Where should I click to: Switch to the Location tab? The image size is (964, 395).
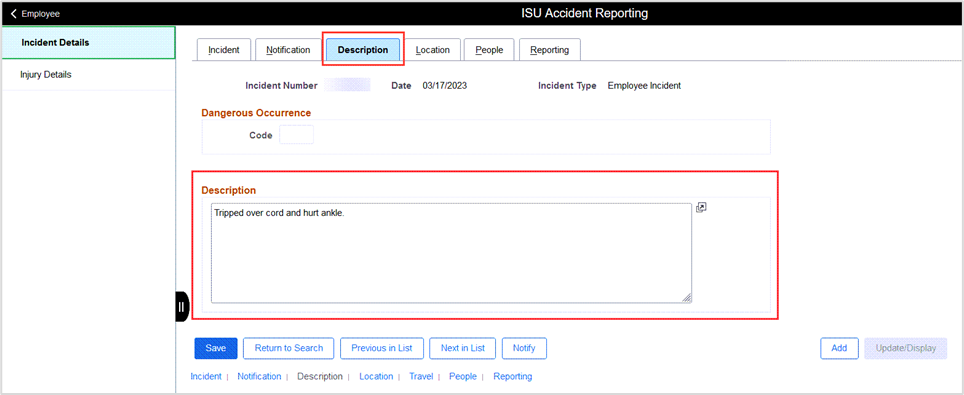coord(432,50)
